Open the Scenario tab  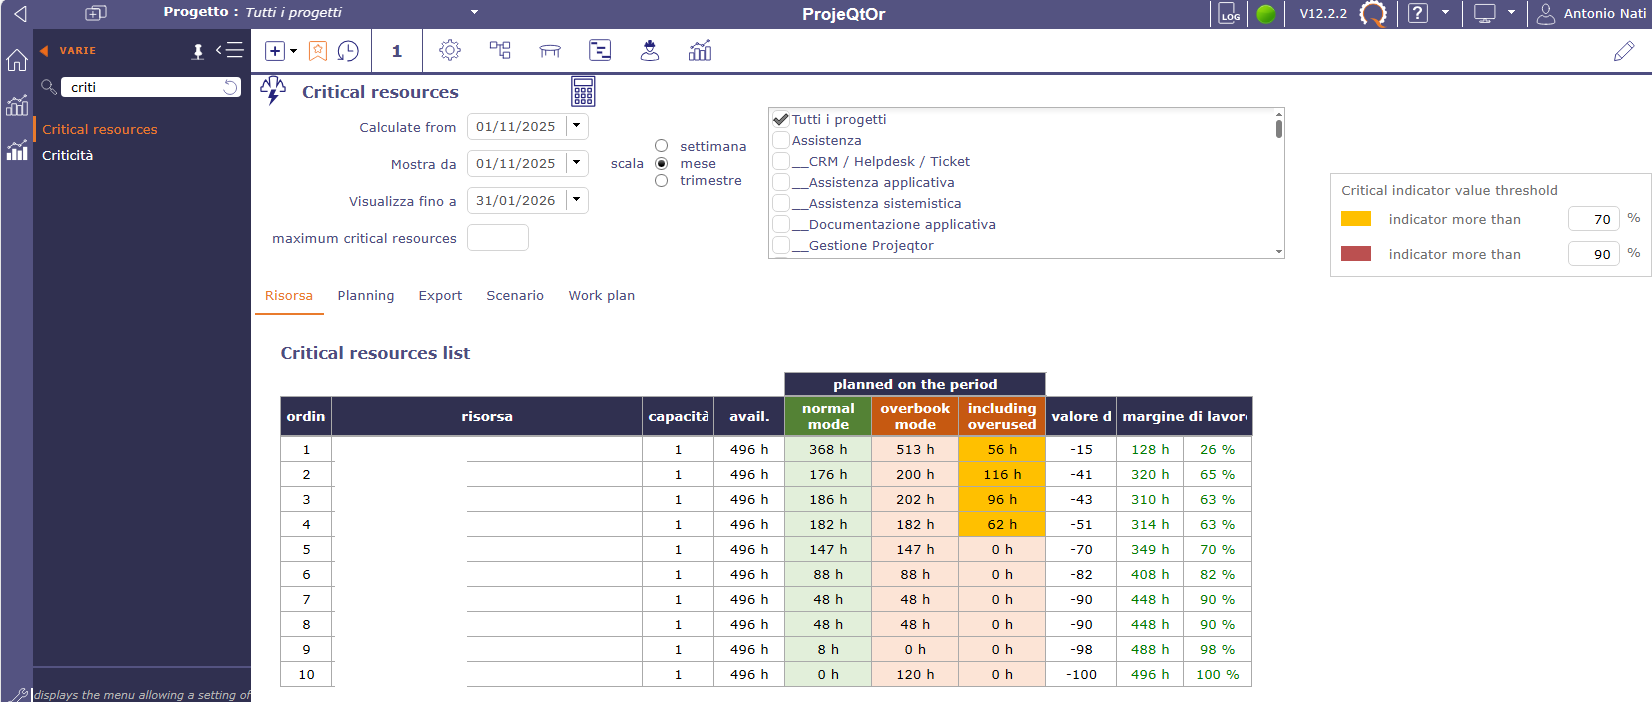click(515, 296)
